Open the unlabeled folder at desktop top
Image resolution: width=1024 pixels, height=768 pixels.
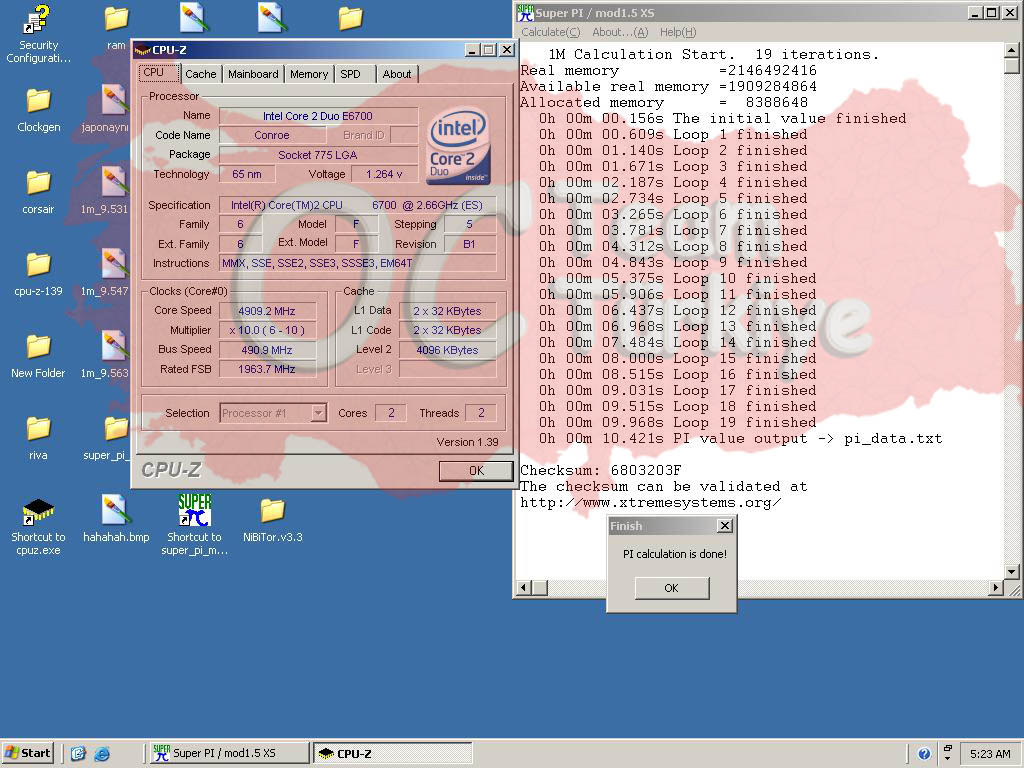(351, 18)
